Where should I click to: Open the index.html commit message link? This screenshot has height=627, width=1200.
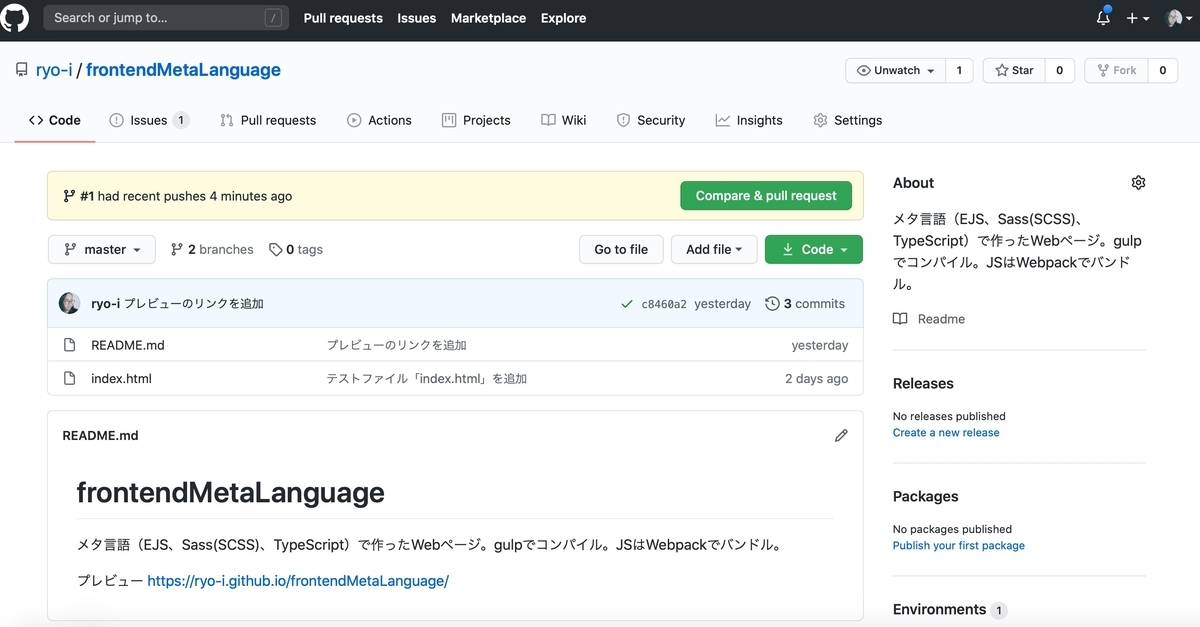click(427, 379)
